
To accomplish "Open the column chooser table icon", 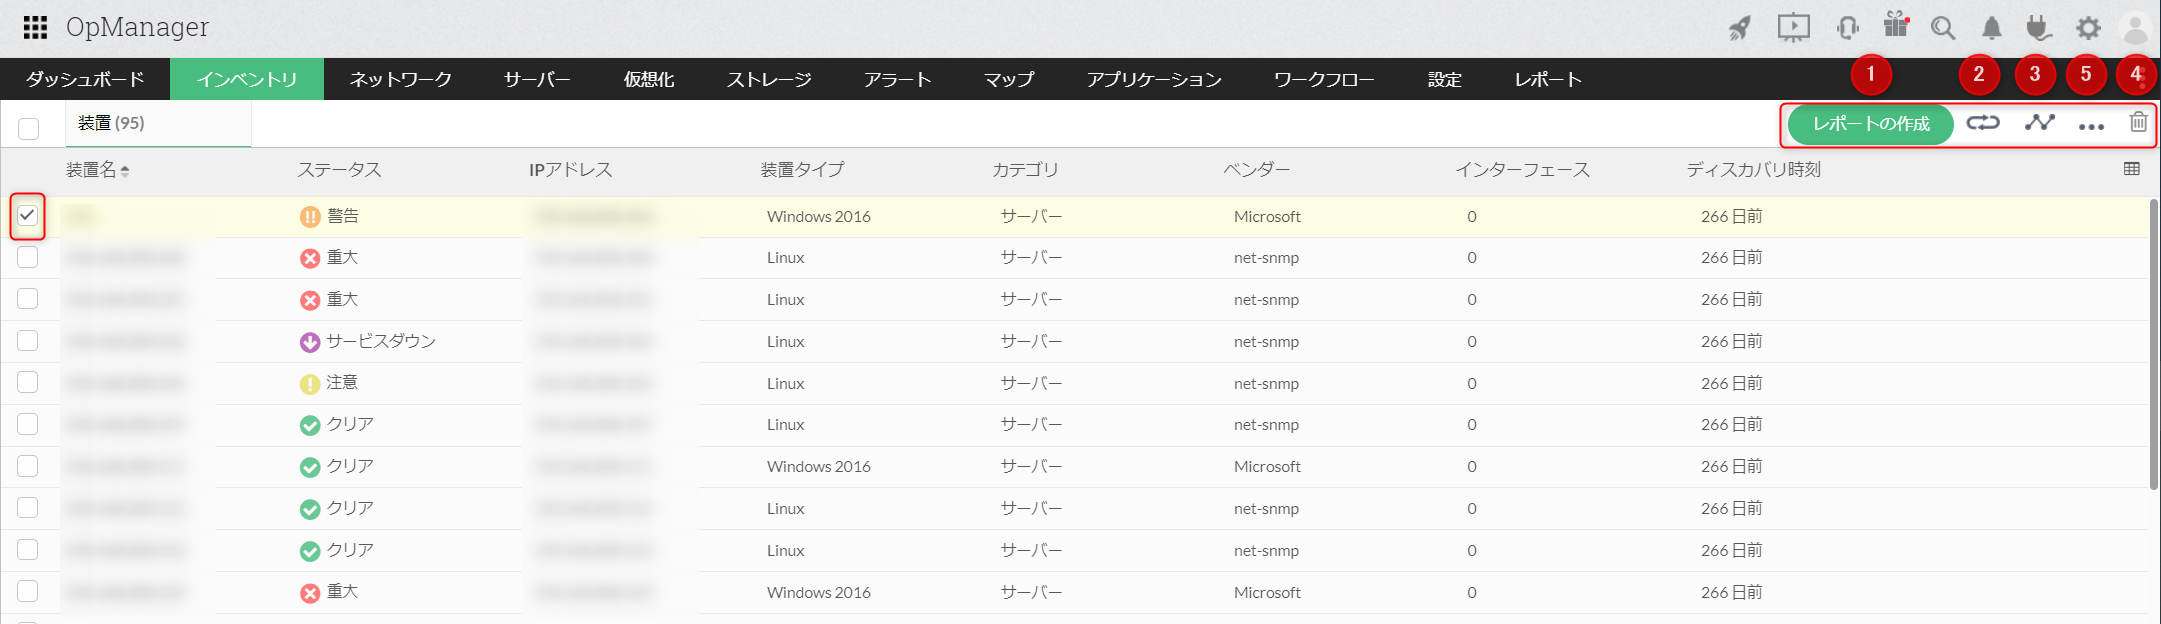I will [2132, 169].
